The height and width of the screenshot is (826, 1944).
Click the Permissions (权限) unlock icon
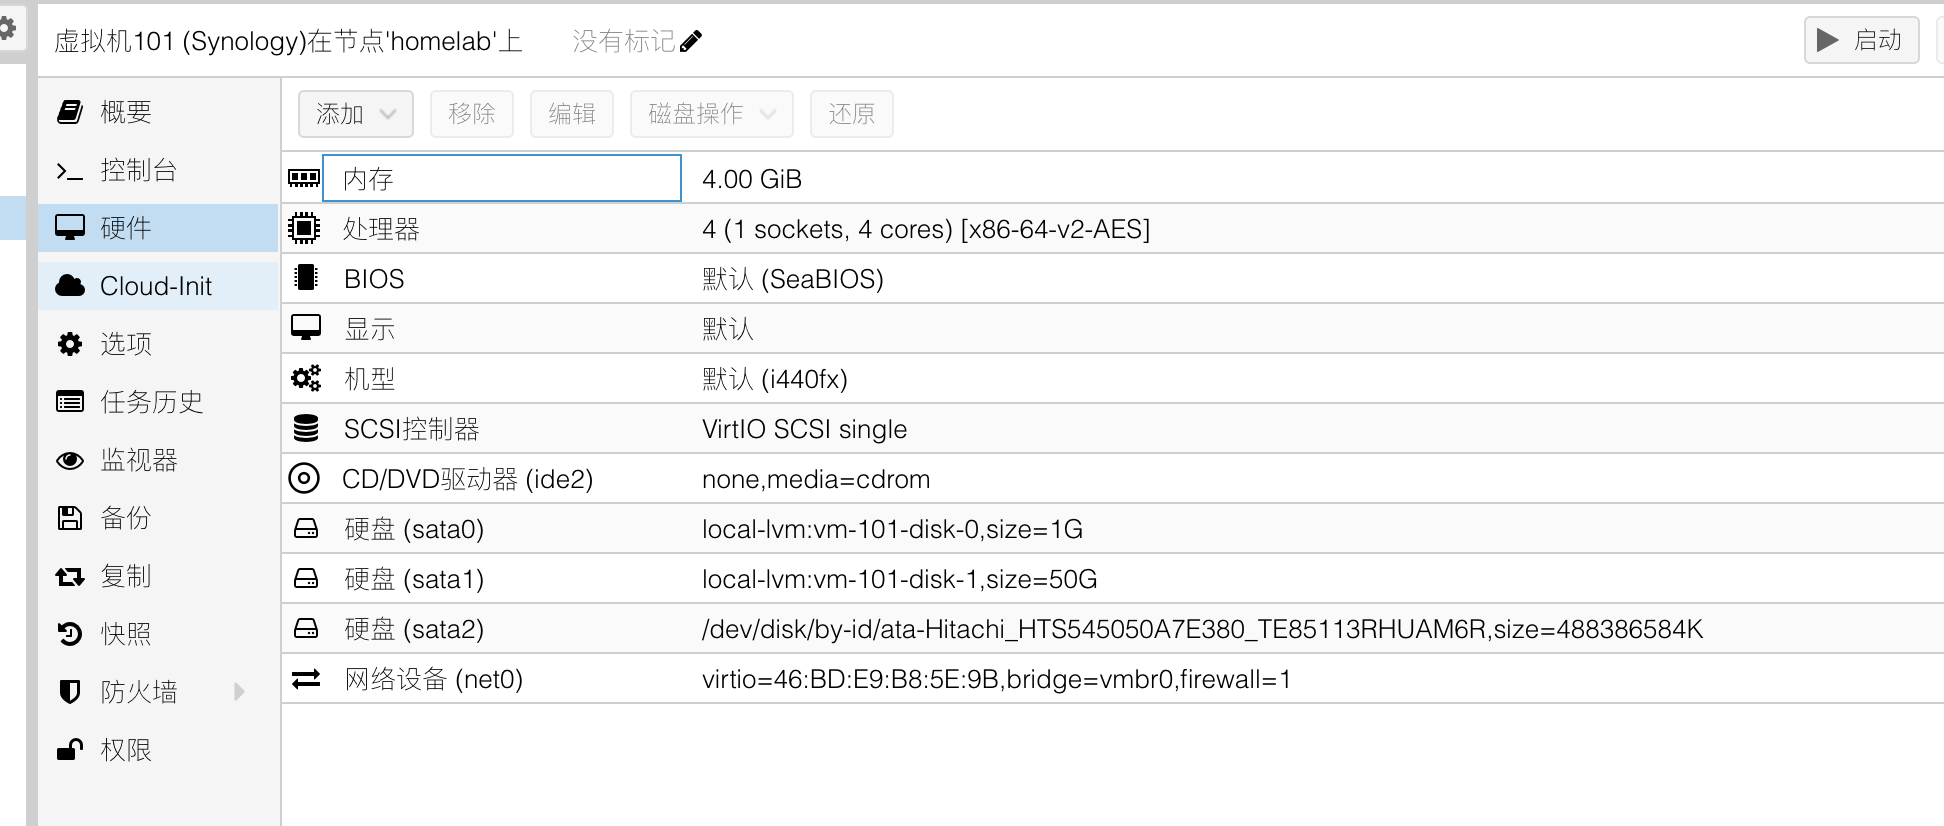coord(70,750)
